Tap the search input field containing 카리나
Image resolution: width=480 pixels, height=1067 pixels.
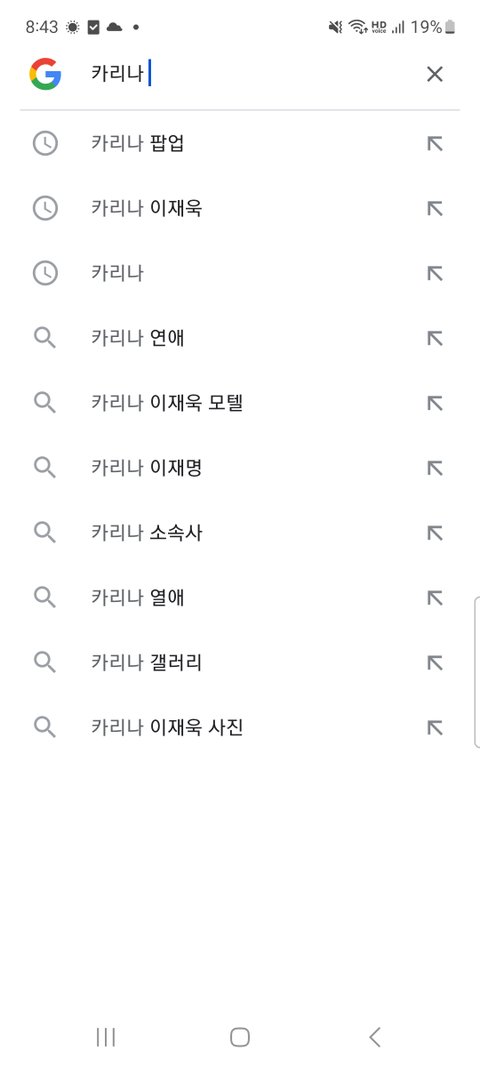pyautogui.click(x=252, y=73)
